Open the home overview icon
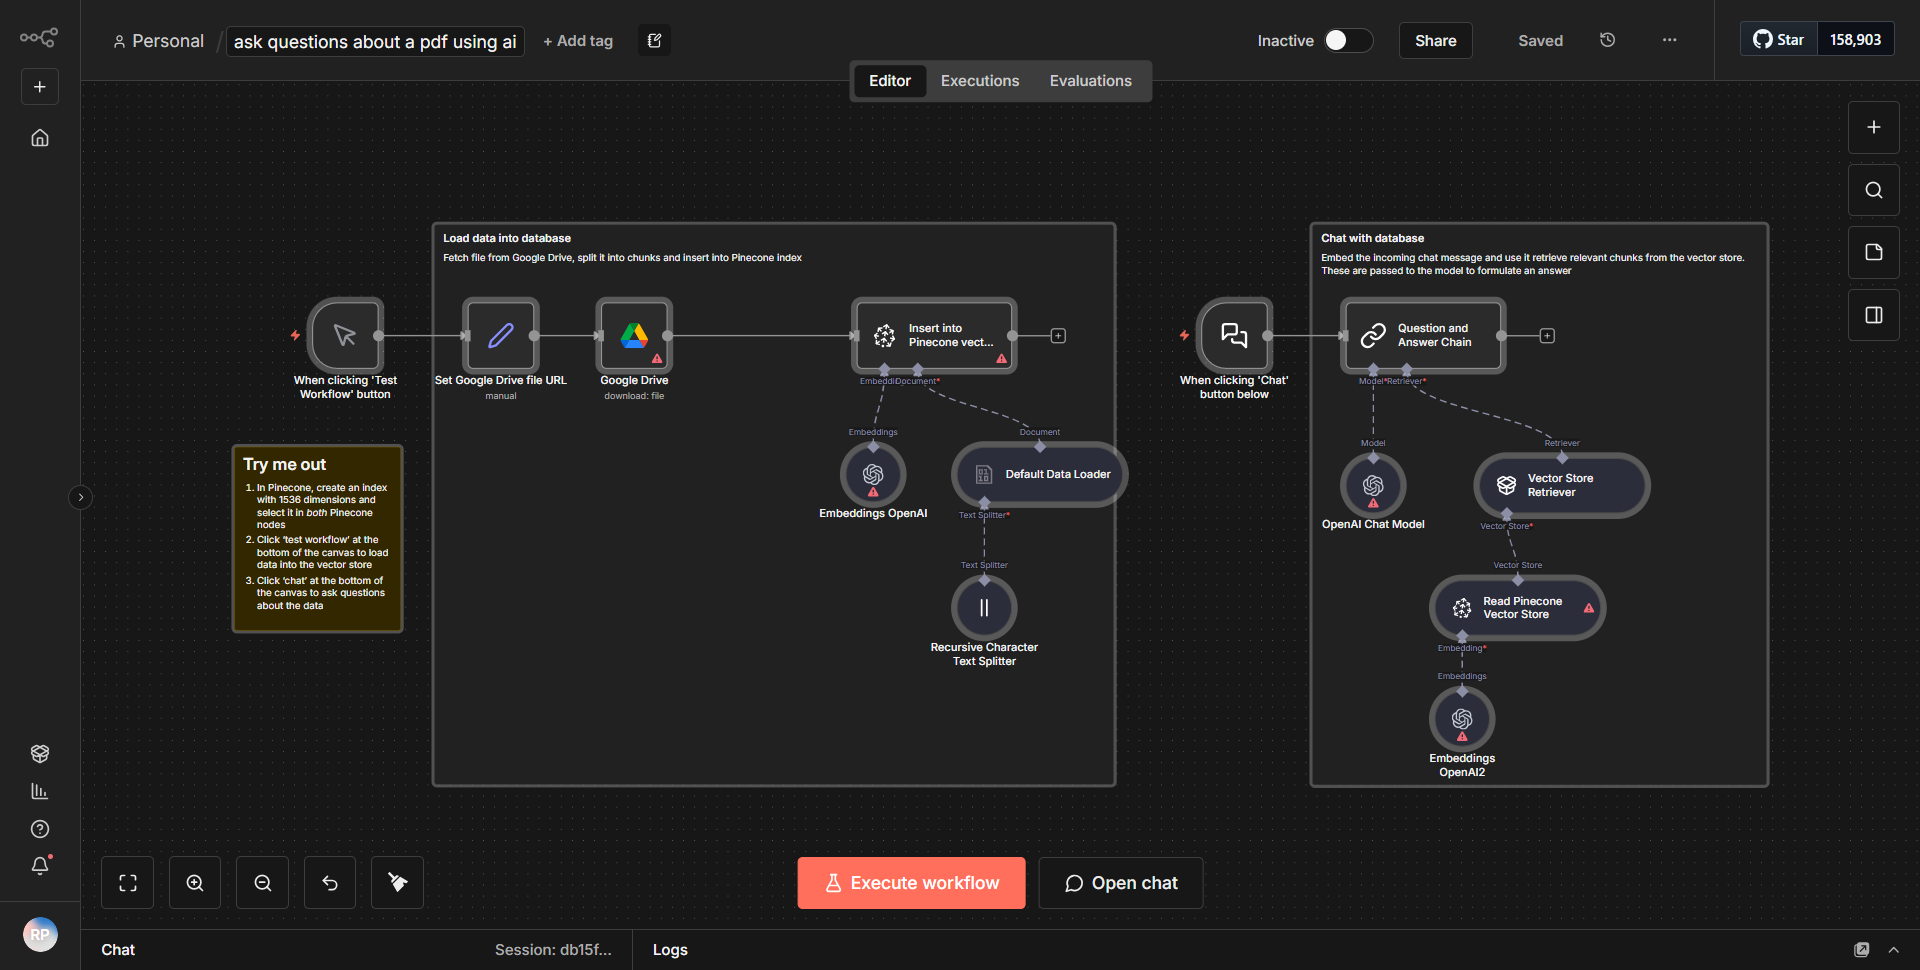 click(x=40, y=138)
